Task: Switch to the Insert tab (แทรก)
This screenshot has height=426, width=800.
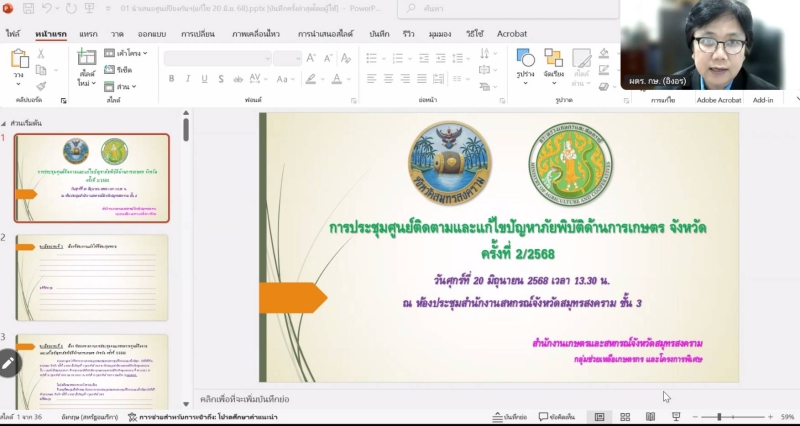Action: point(88,33)
